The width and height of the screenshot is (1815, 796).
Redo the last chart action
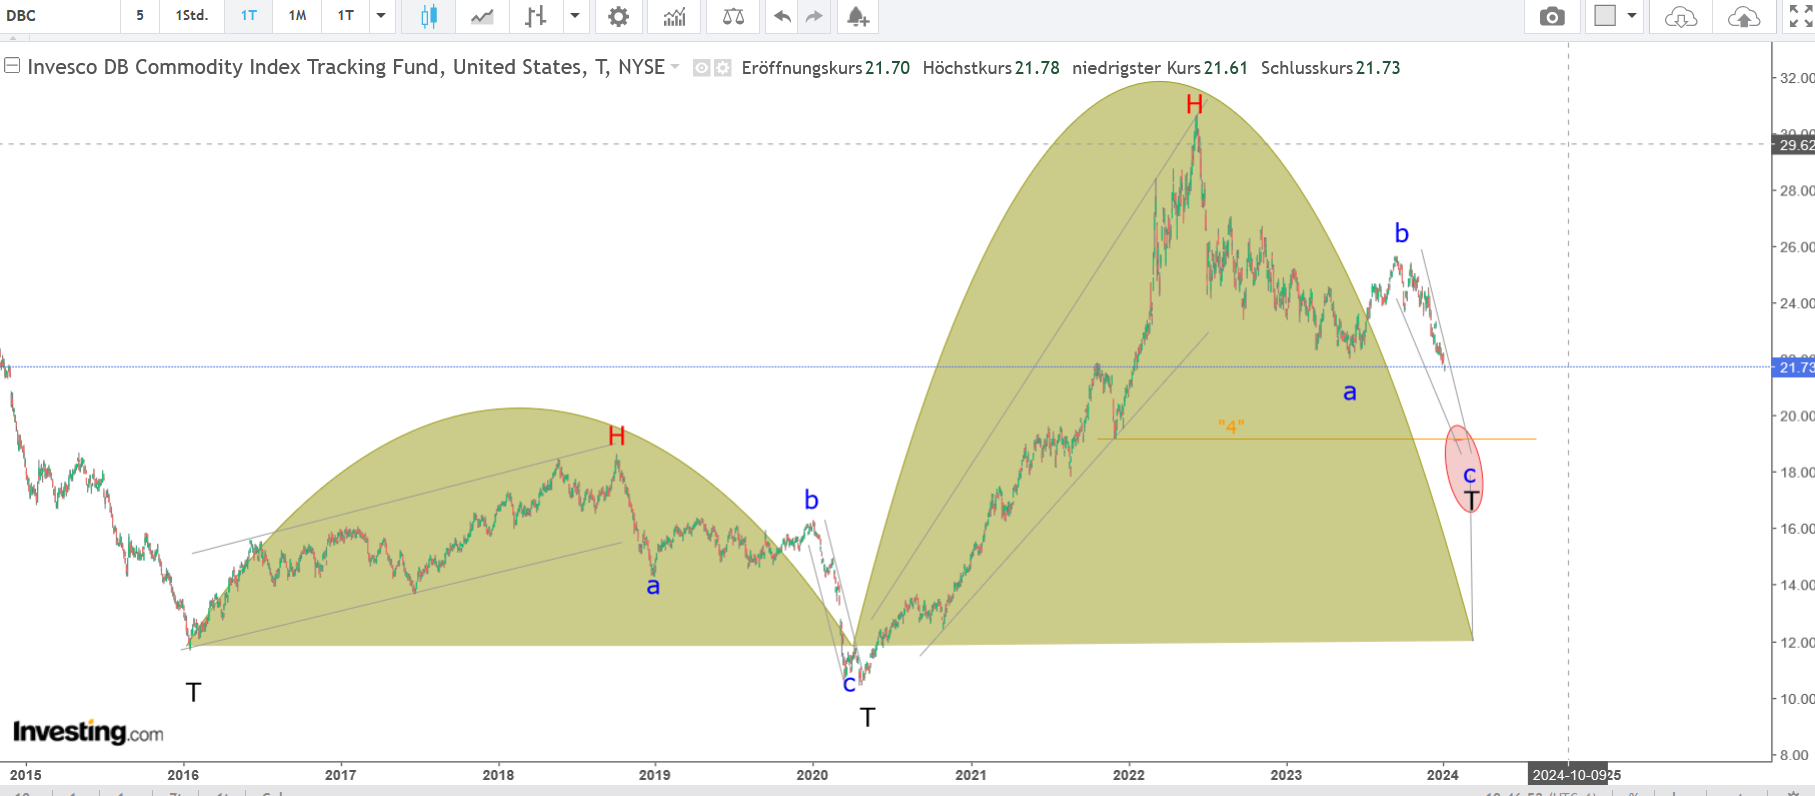point(814,16)
